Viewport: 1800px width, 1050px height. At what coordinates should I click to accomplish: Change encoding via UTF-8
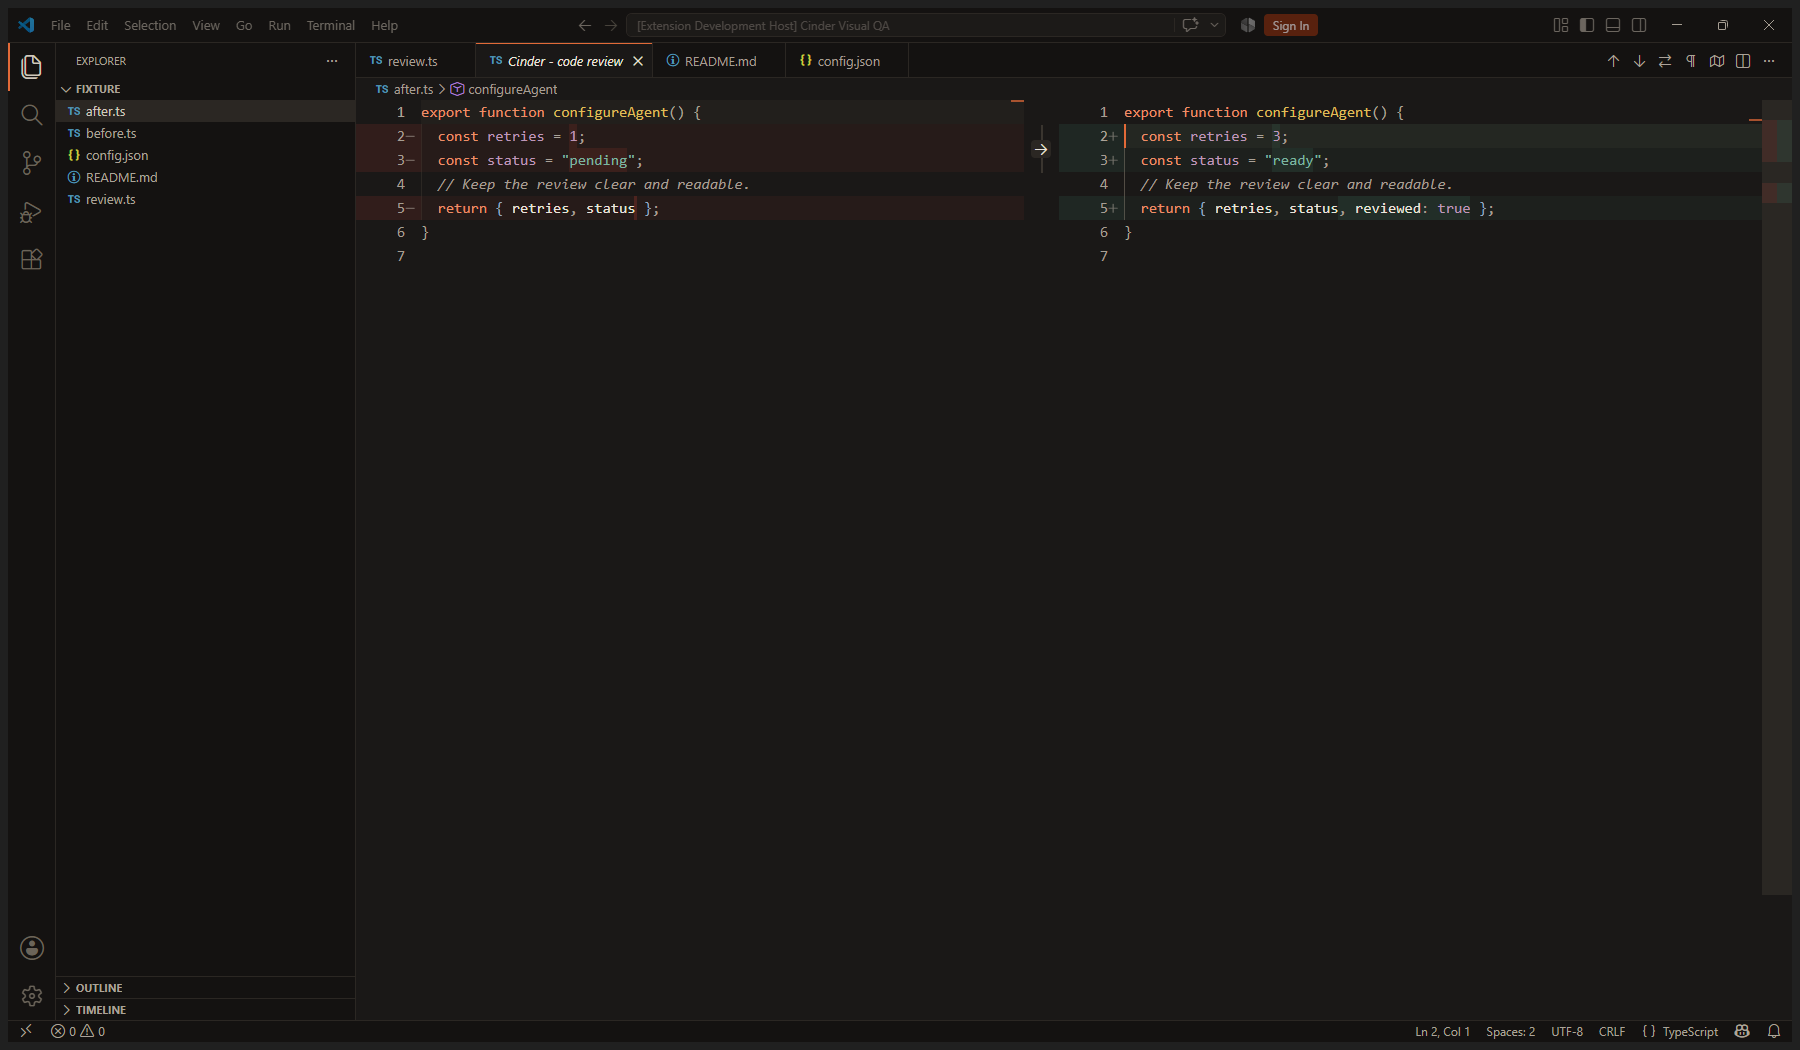1567,1031
